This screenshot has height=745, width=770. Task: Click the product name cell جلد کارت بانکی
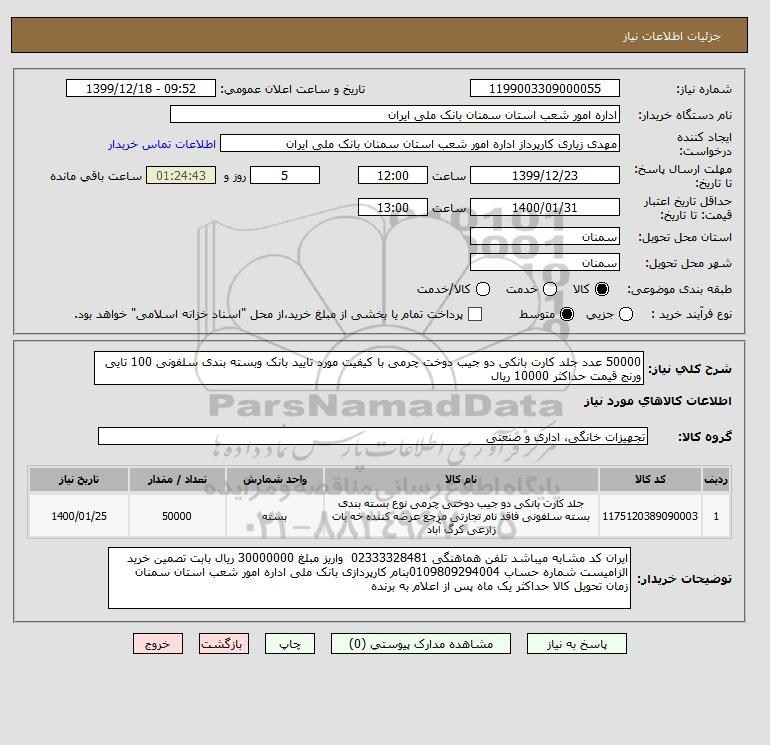[461, 516]
